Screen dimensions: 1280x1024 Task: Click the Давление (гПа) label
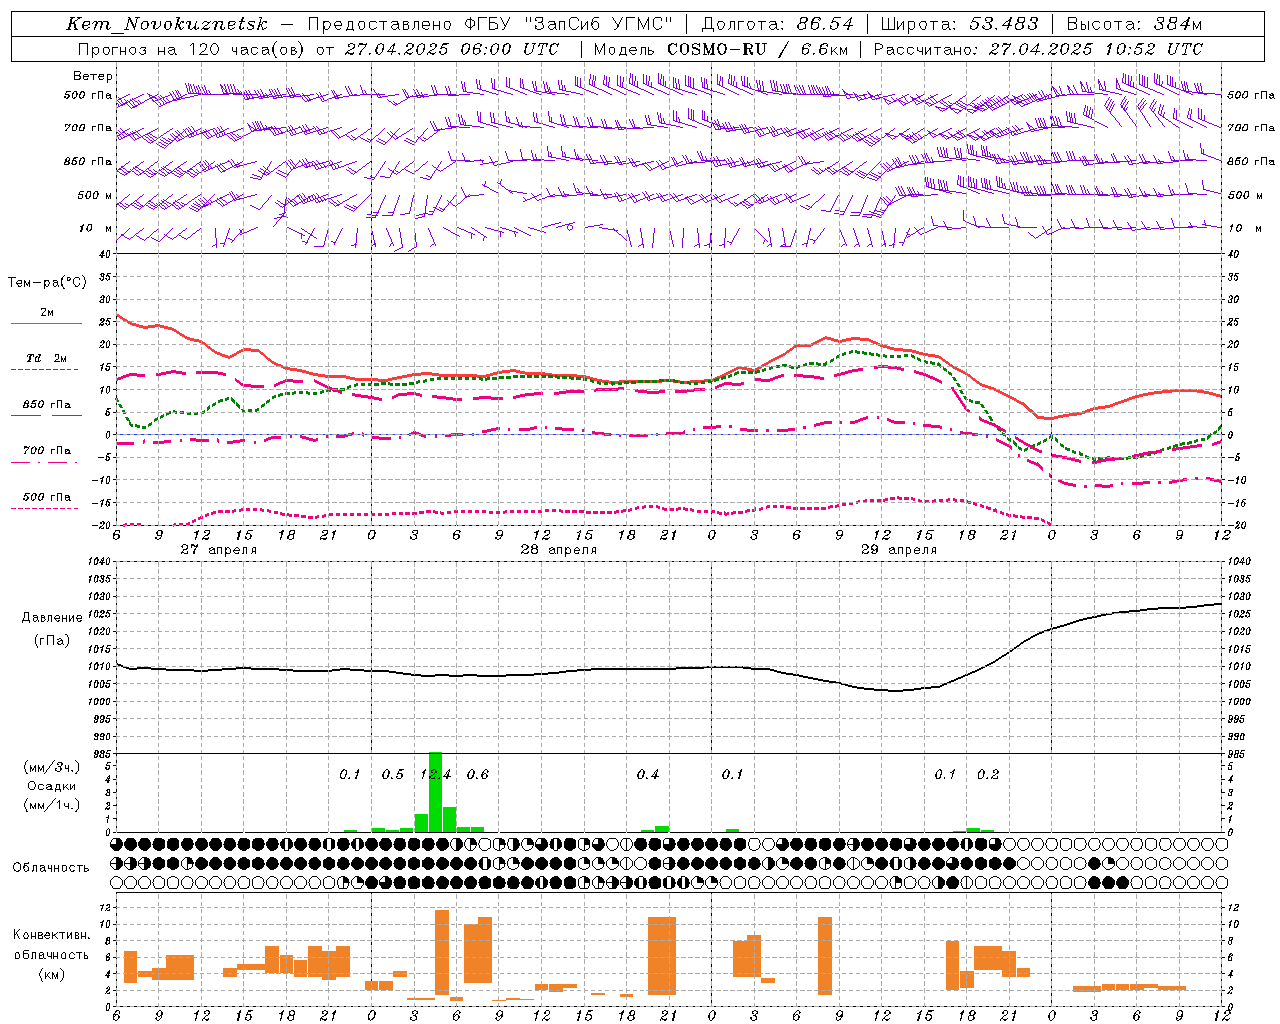click(x=52, y=629)
